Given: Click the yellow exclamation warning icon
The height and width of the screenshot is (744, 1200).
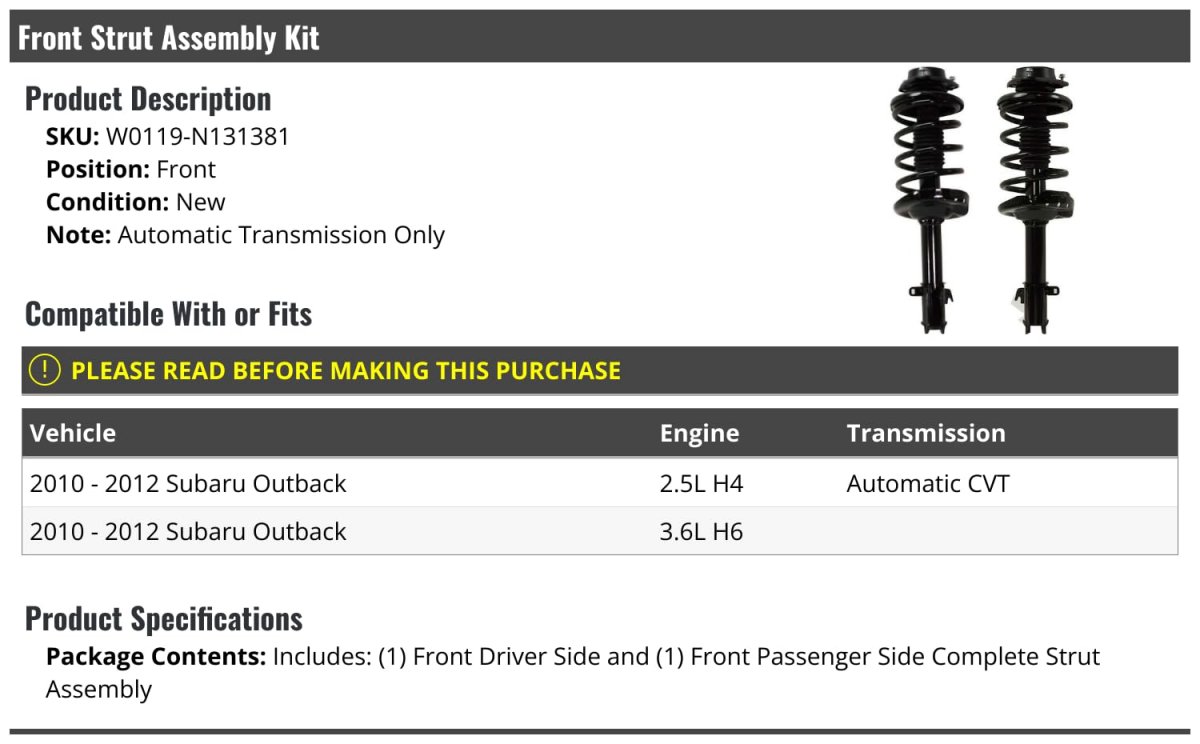Looking at the screenshot, I should point(45,370).
